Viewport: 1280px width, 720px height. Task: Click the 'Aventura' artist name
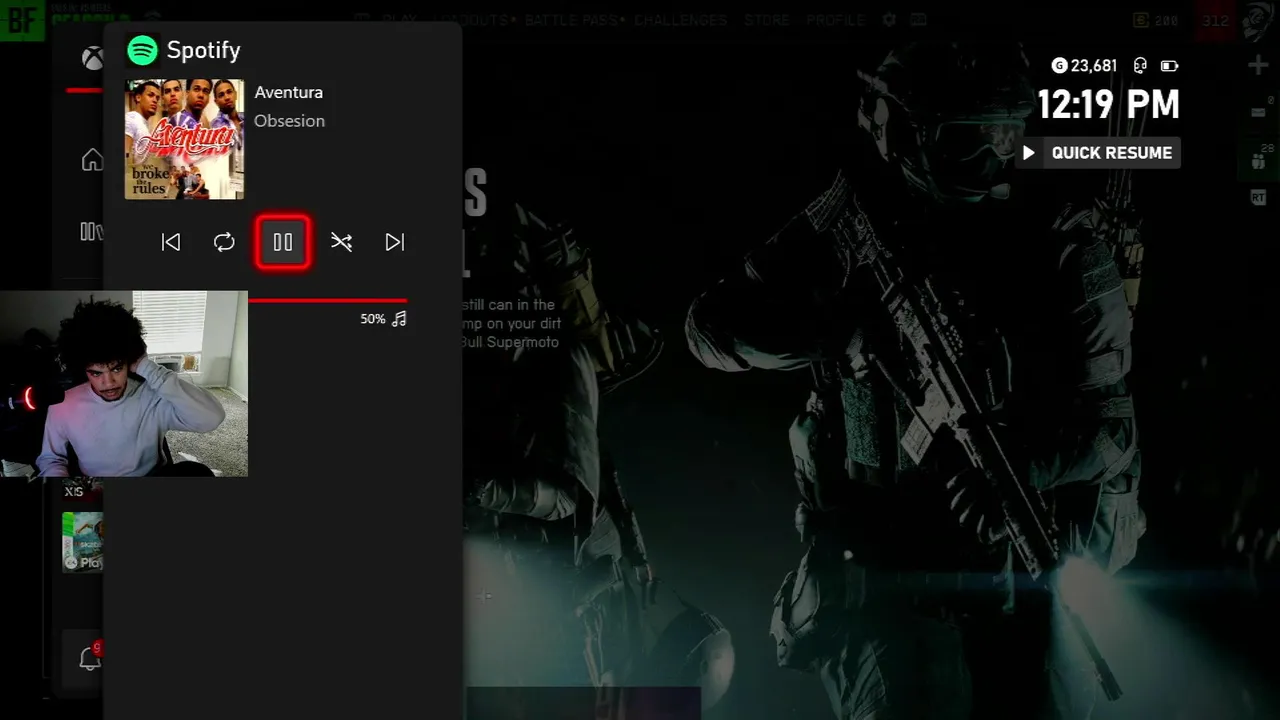tap(288, 92)
